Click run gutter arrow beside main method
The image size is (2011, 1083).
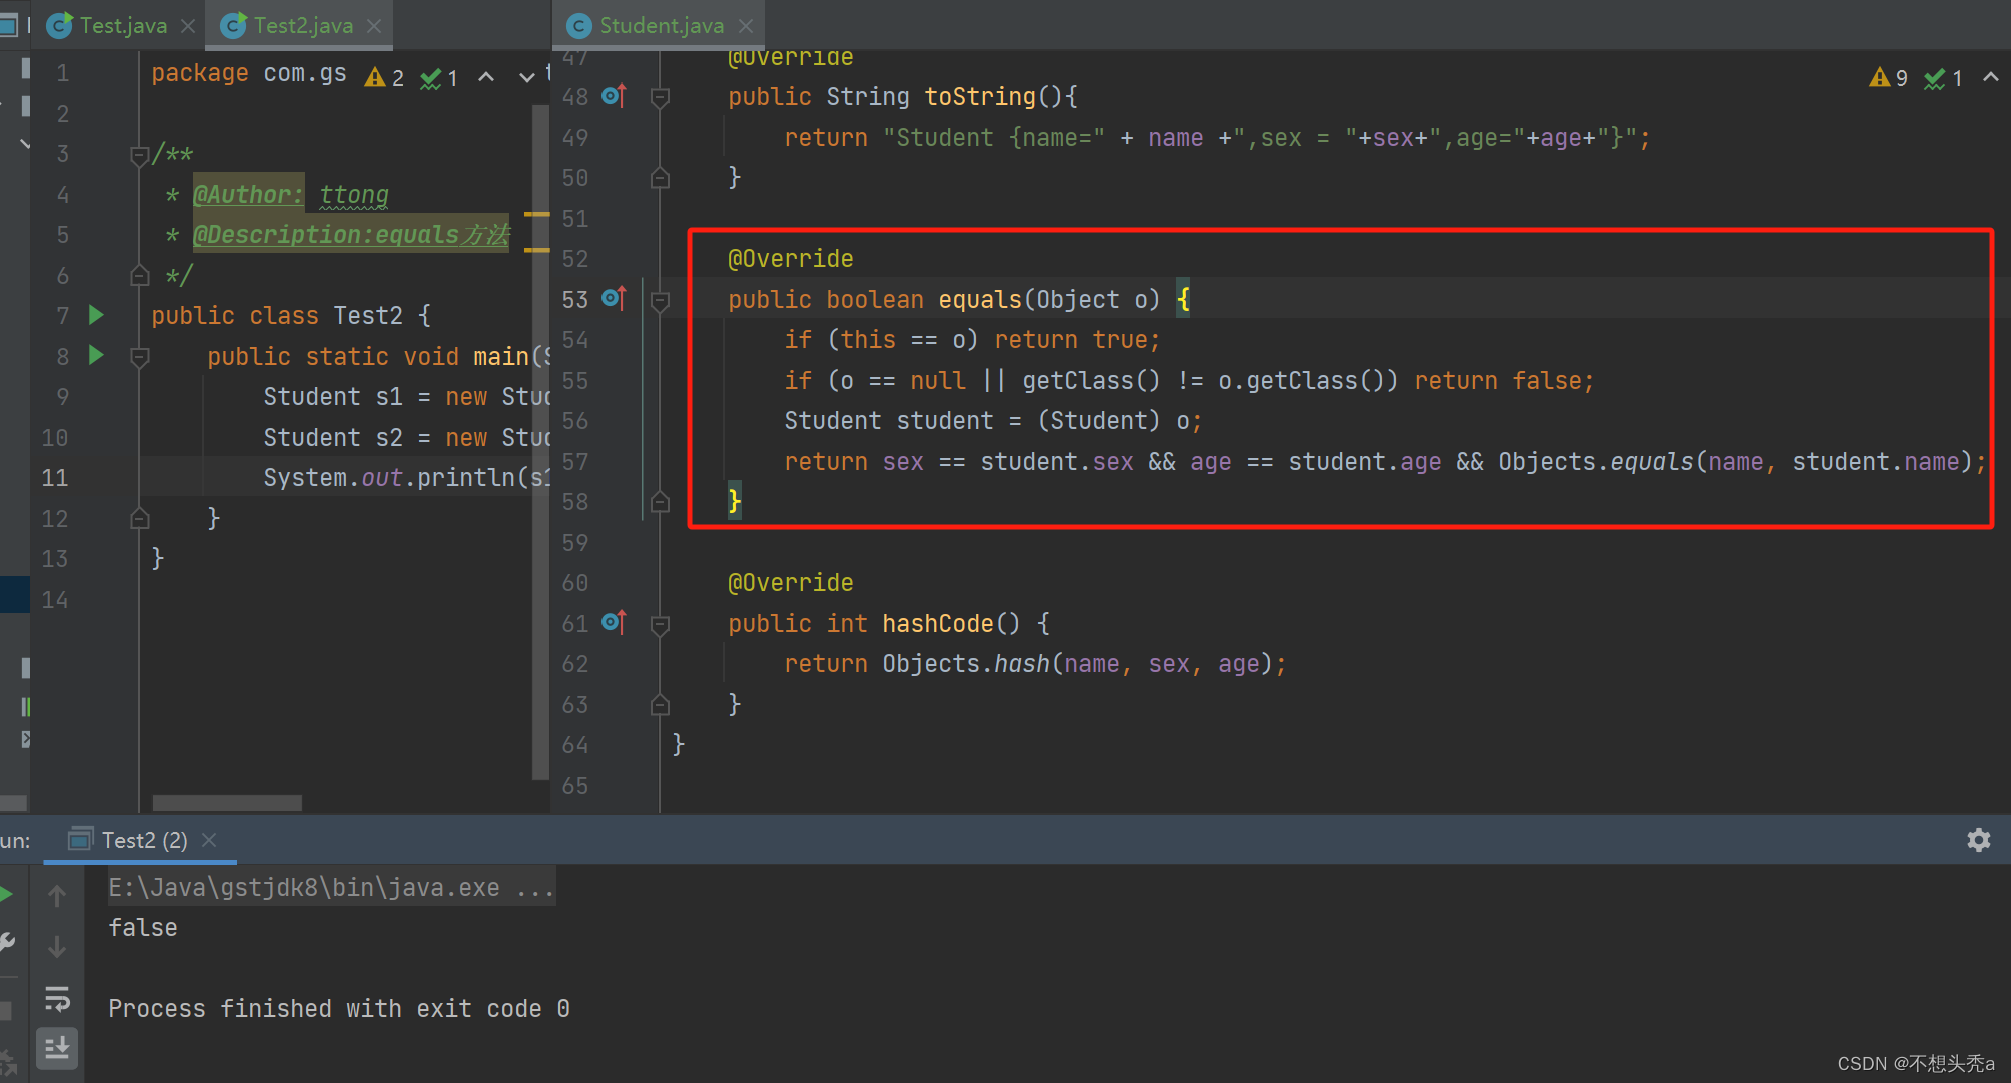coord(96,355)
